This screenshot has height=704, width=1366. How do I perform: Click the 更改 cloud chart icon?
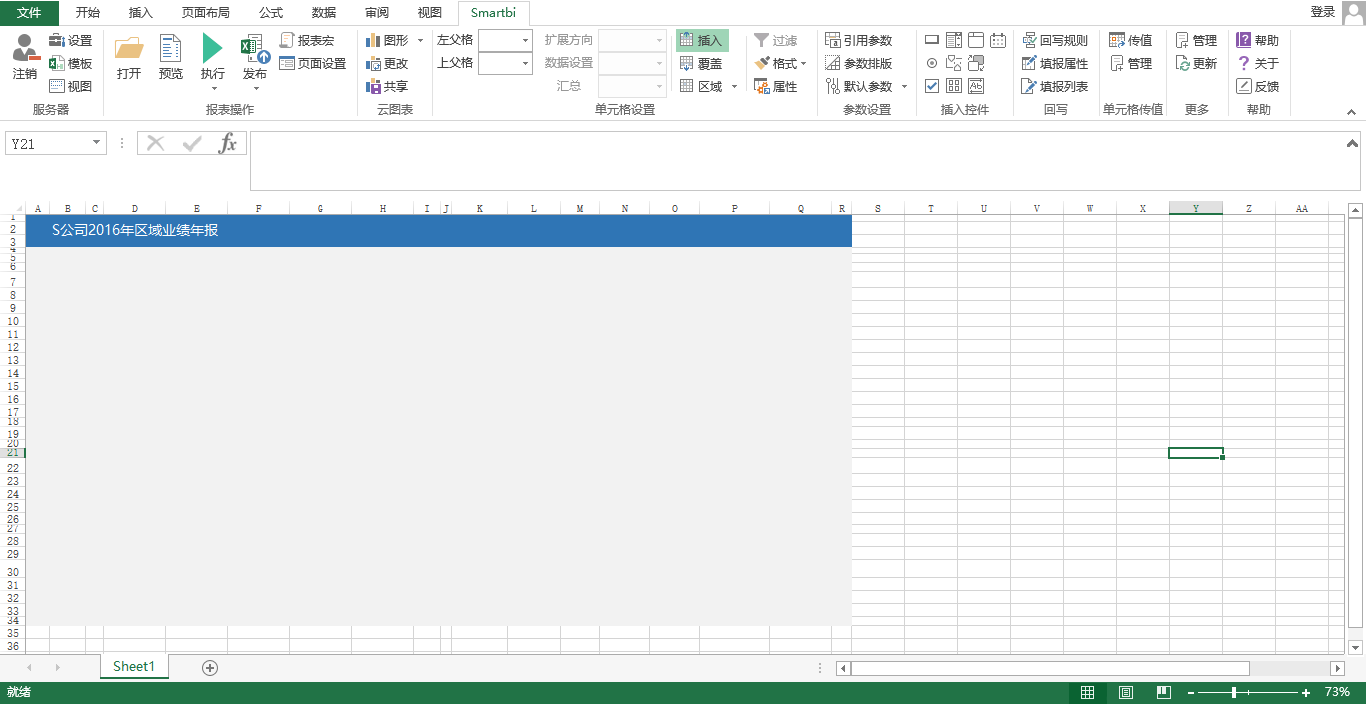click(x=374, y=63)
